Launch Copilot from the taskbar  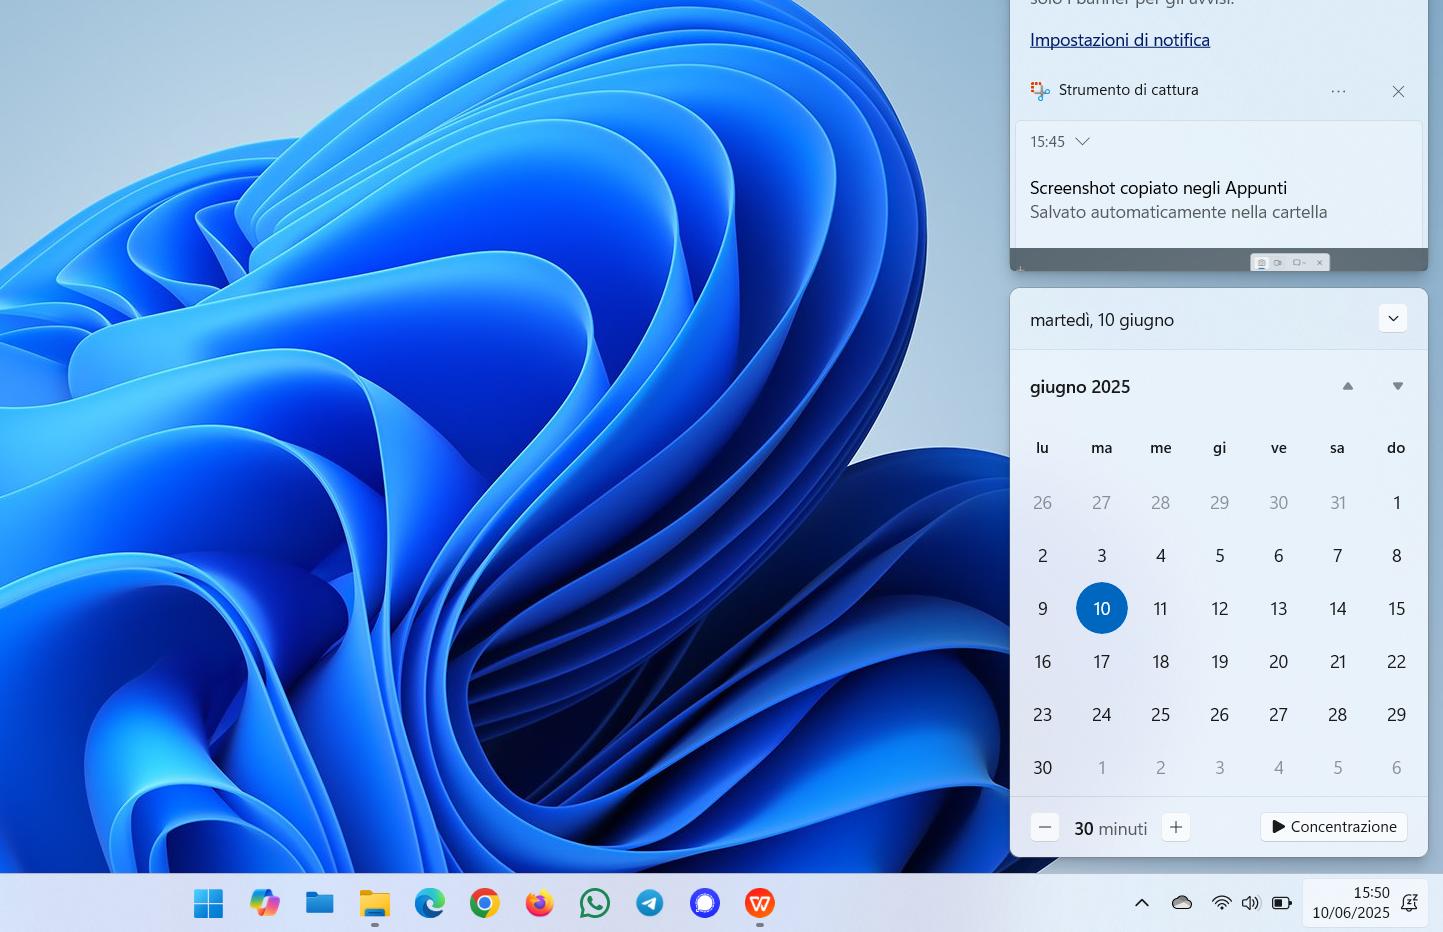pyautogui.click(x=264, y=904)
